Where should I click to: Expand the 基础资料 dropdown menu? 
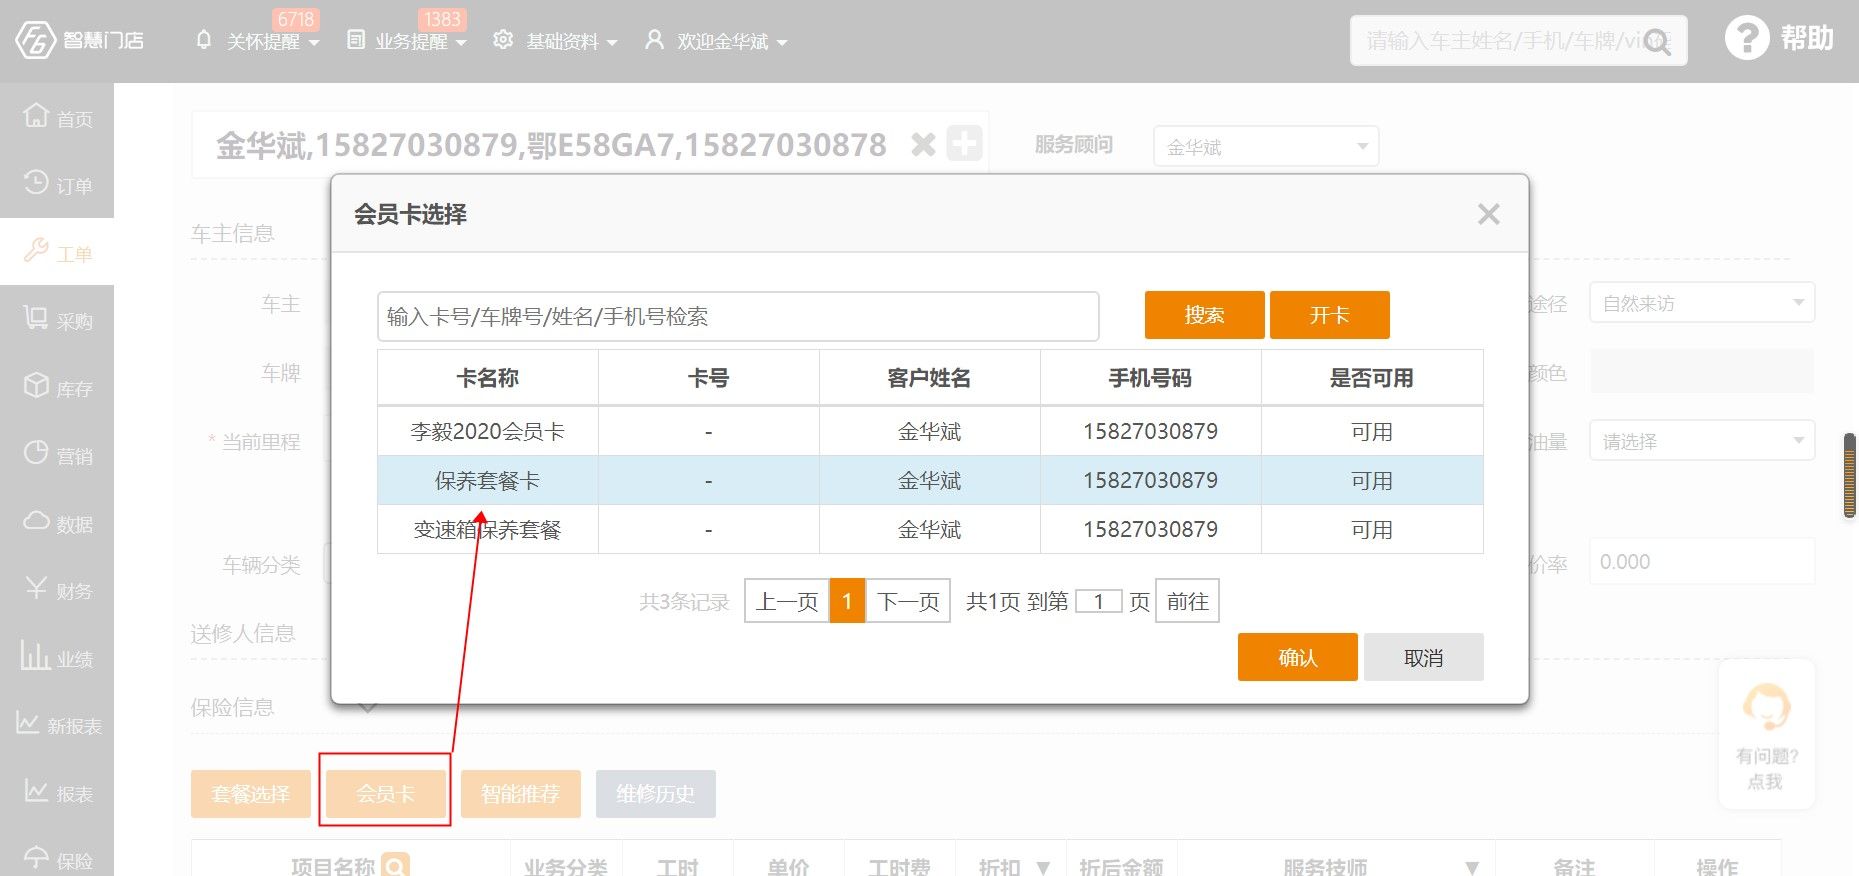612,43
